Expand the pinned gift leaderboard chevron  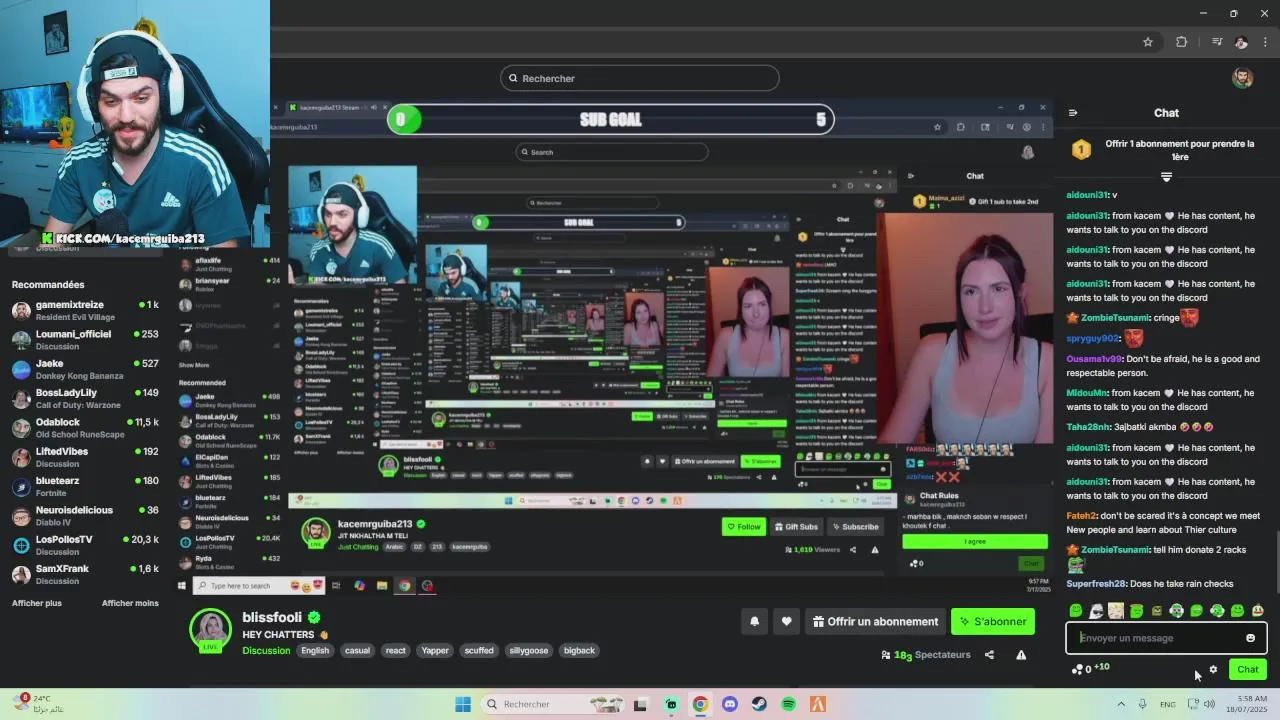pyautogui.click(x=1166, y=177)
